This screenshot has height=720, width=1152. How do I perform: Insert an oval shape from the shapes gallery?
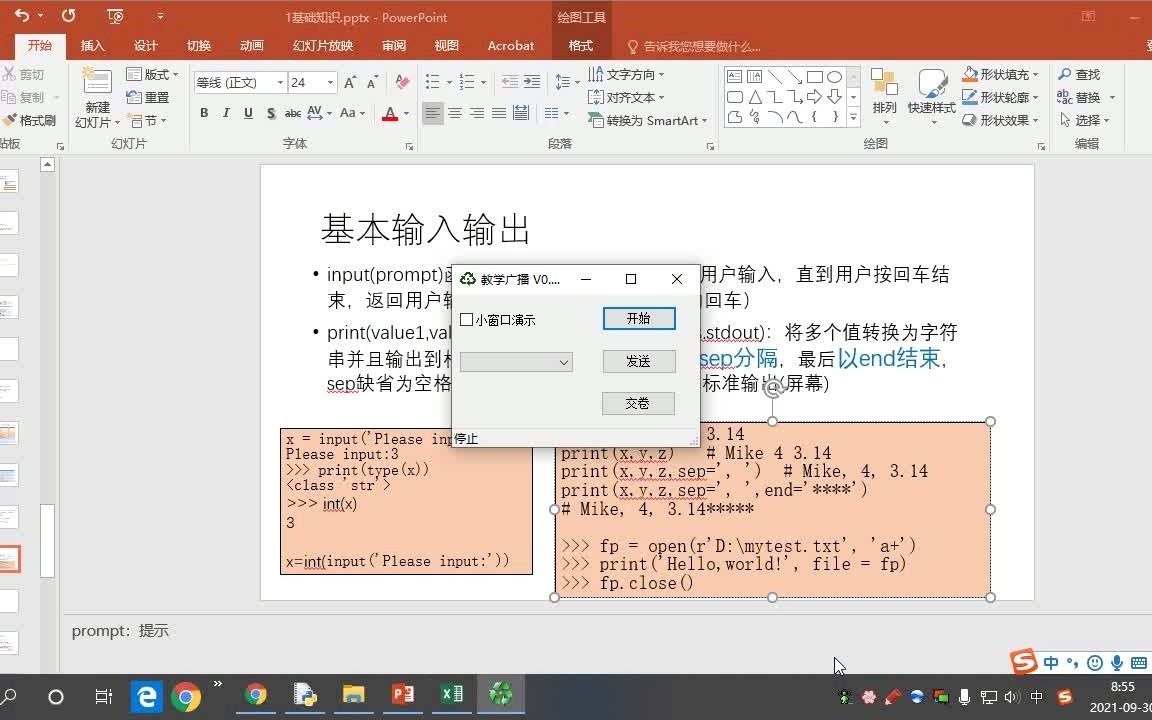tap(836, 77)
